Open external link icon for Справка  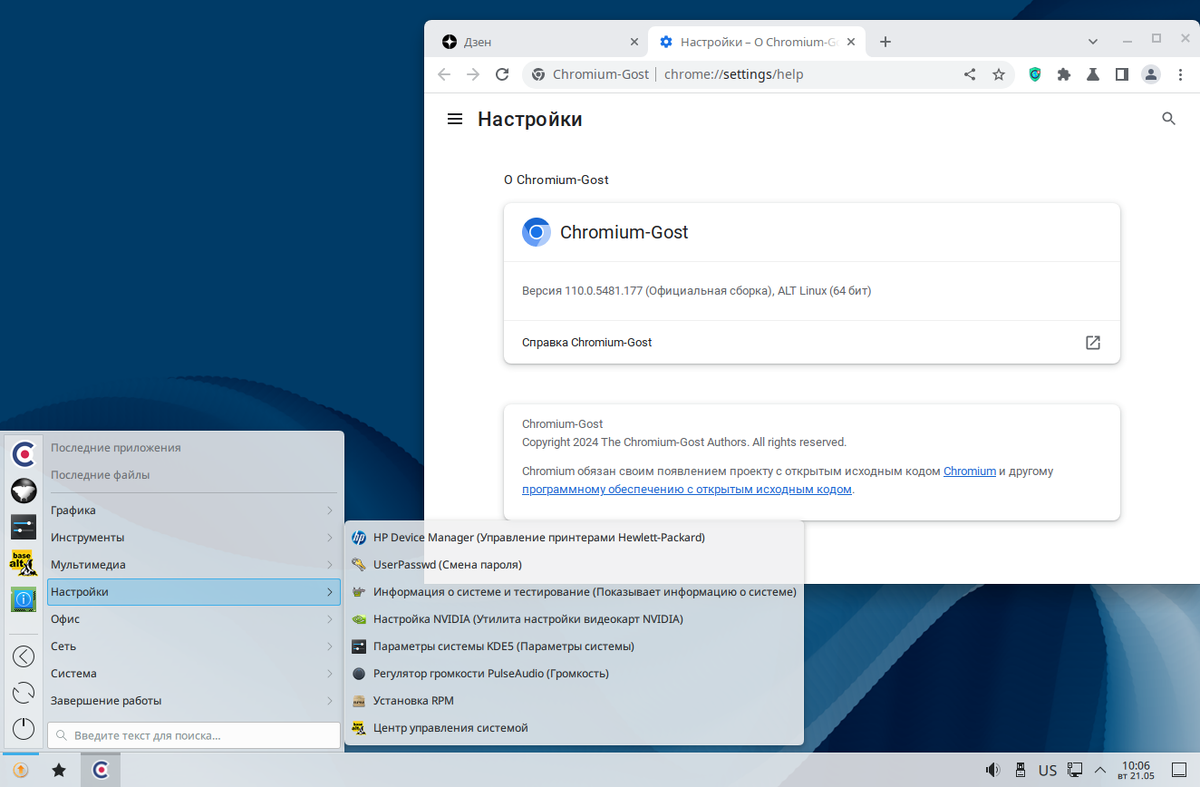1093,342
